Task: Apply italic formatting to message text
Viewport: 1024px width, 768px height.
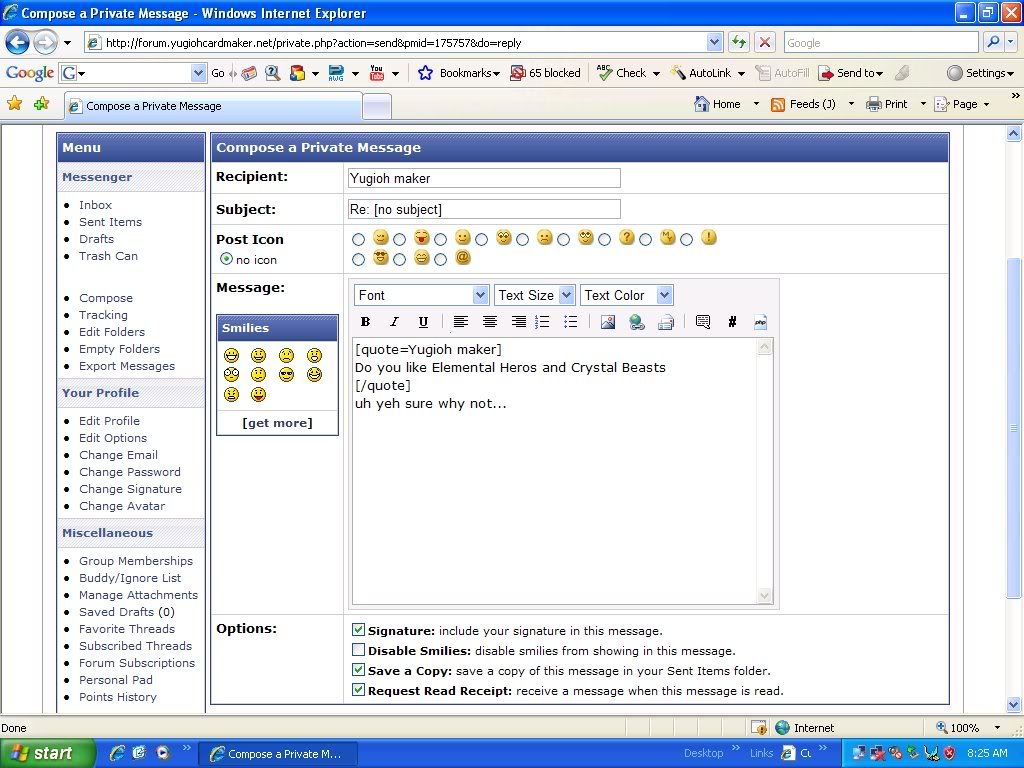Action: (x=394, y=322)
